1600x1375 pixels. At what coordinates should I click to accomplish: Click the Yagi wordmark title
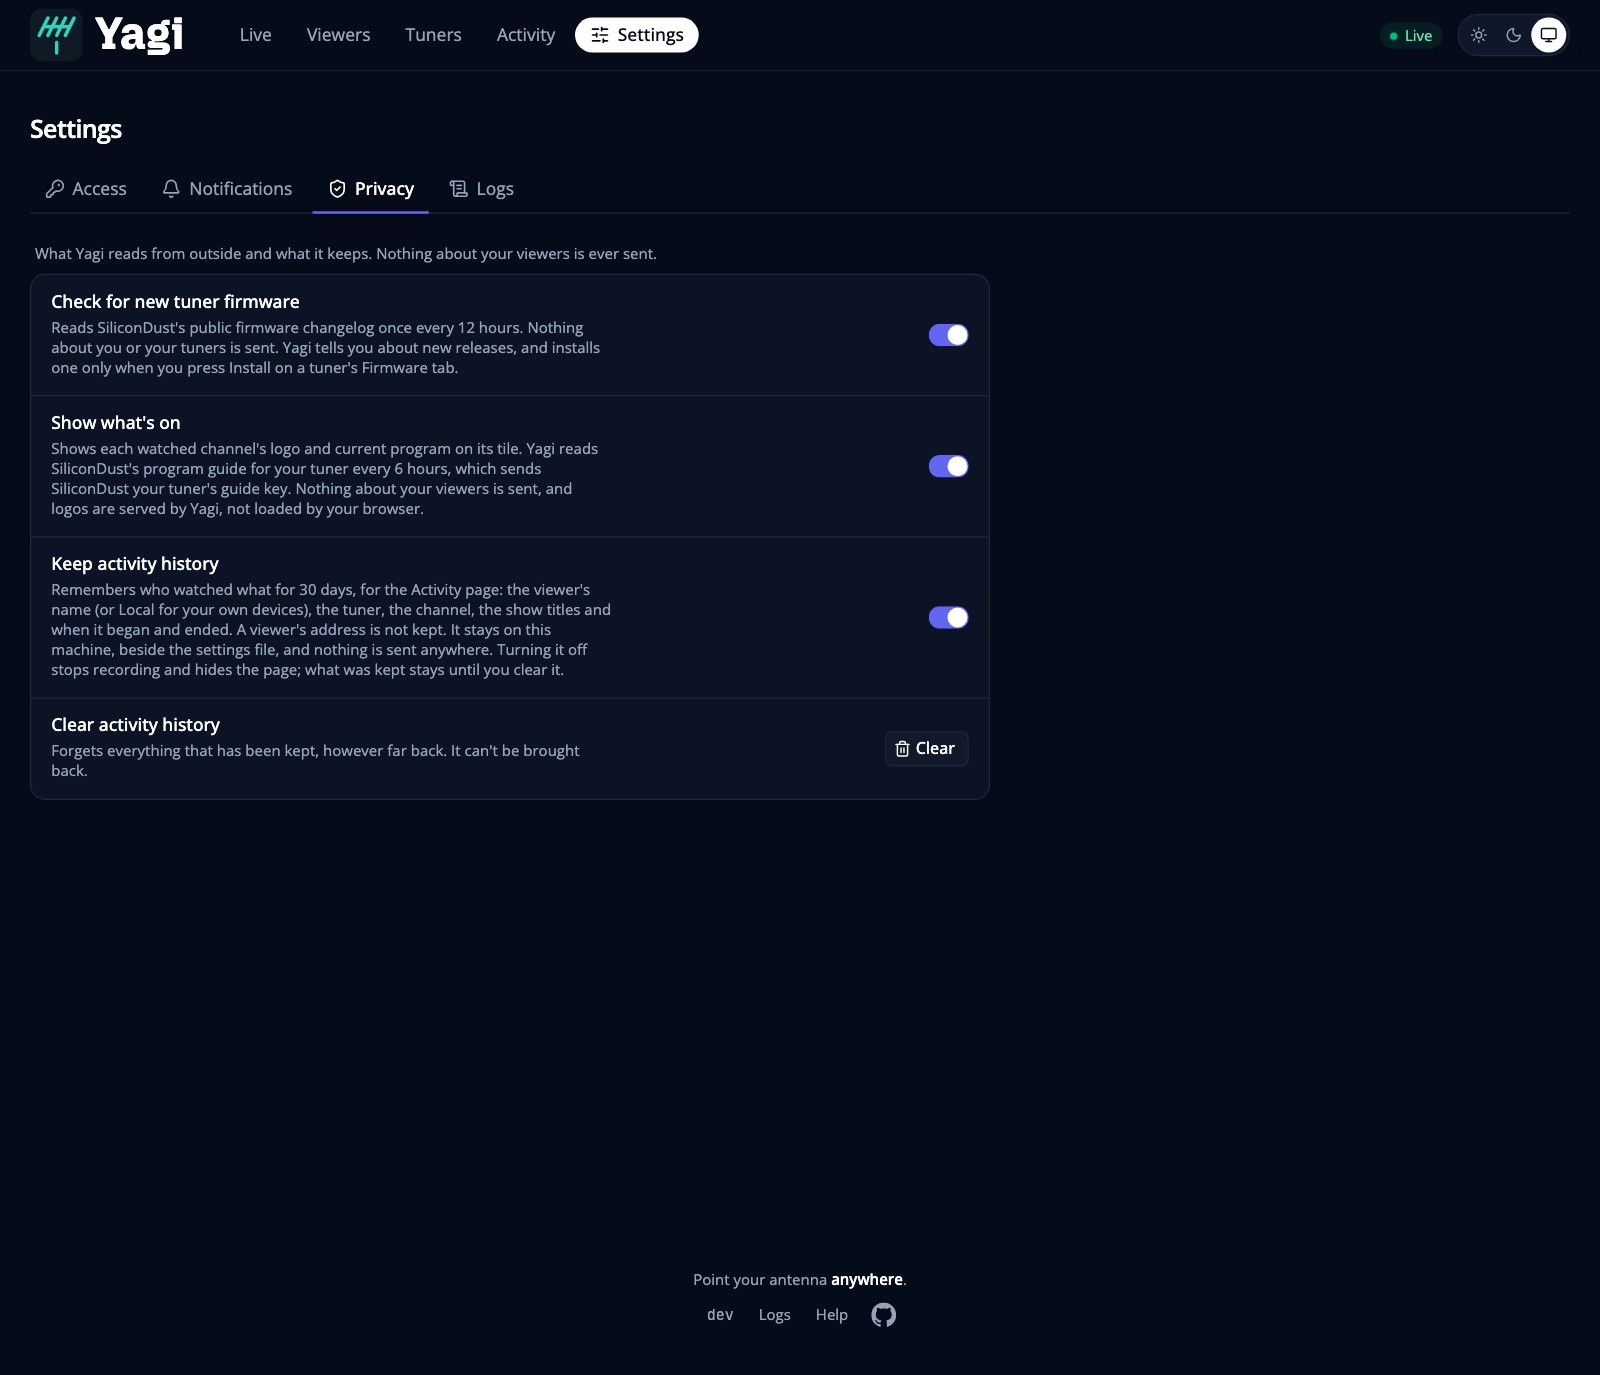pos(139,35)
